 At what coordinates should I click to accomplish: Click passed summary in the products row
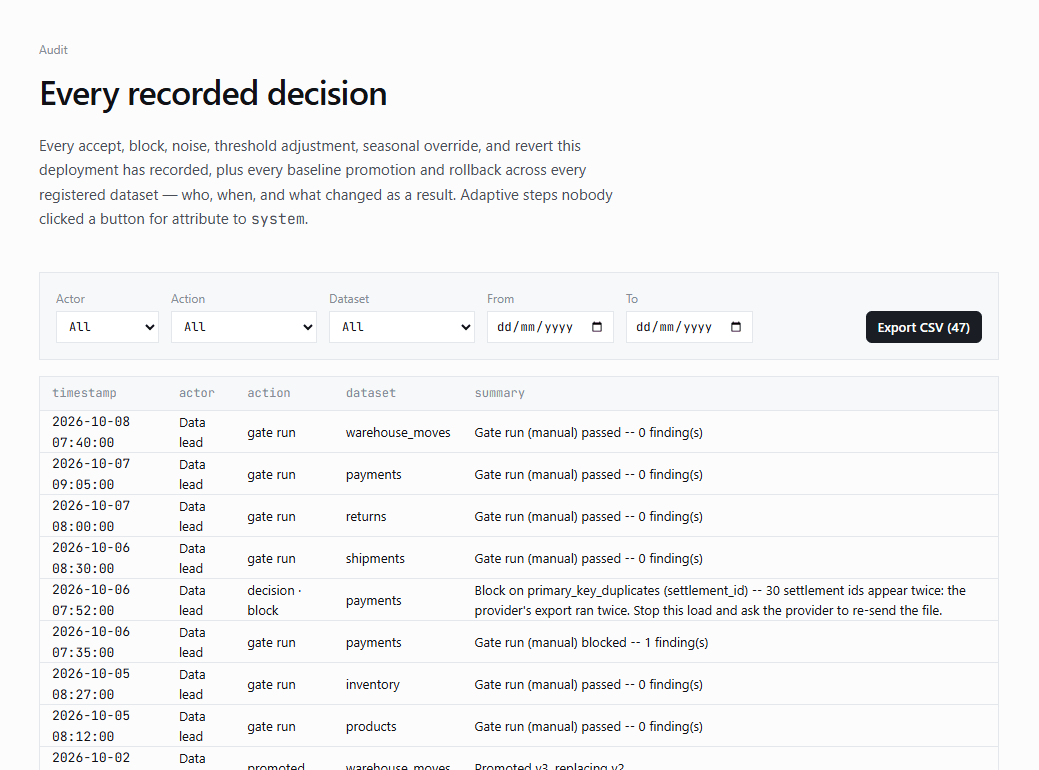tap(588, 727)
